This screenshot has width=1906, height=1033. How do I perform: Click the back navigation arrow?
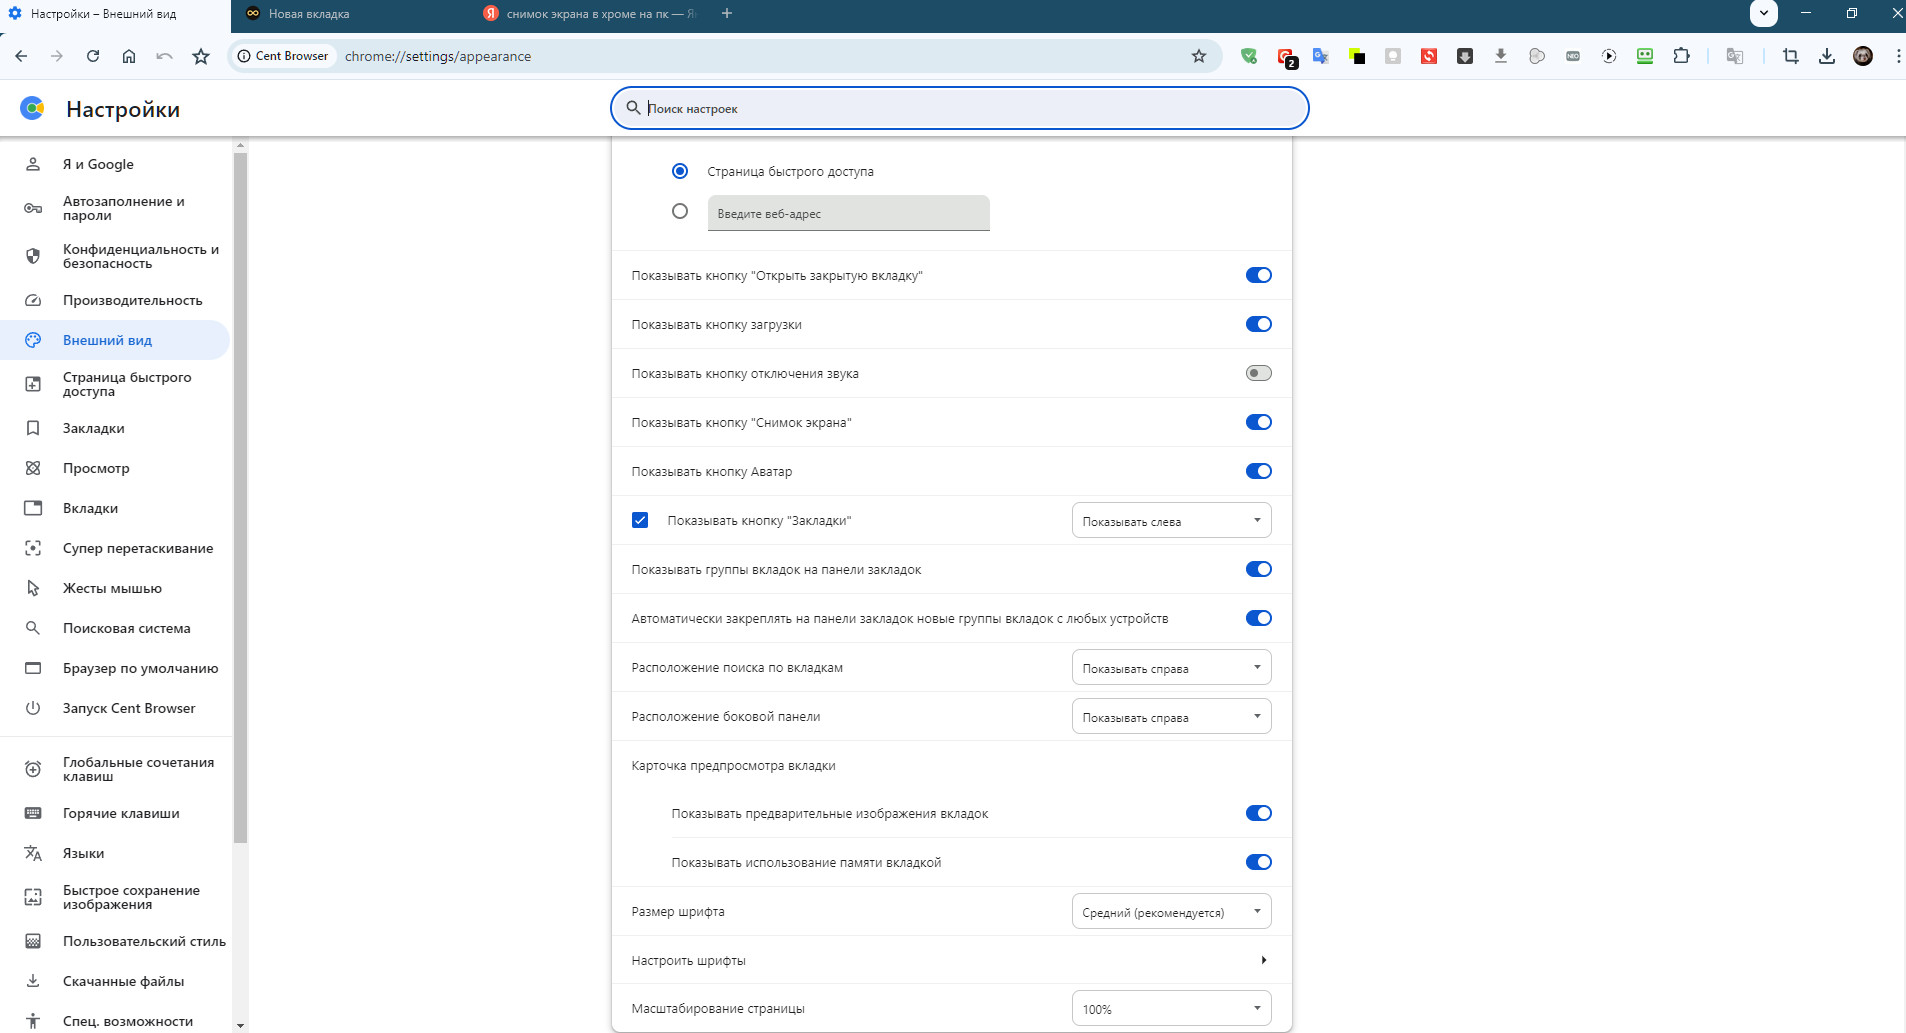[x=21, y=56]
